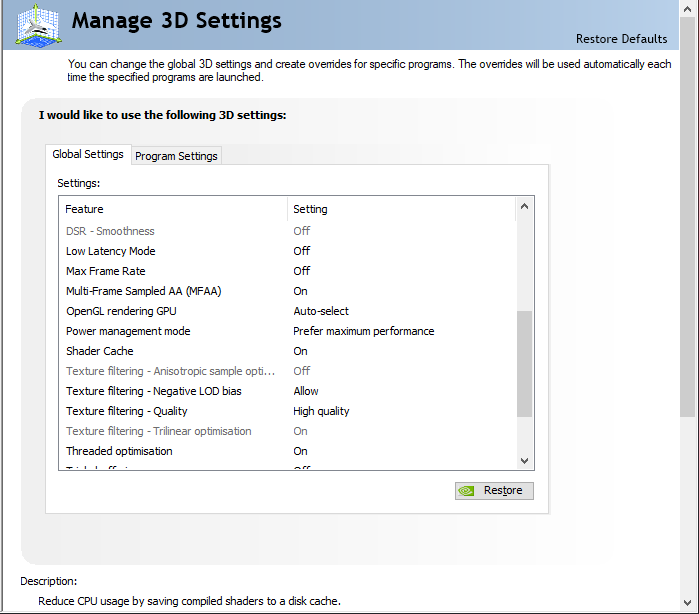699x614 pixels.
Task: Select the DSR - Smoothness row
Action: pyautogui.click(x=288, y=231)
